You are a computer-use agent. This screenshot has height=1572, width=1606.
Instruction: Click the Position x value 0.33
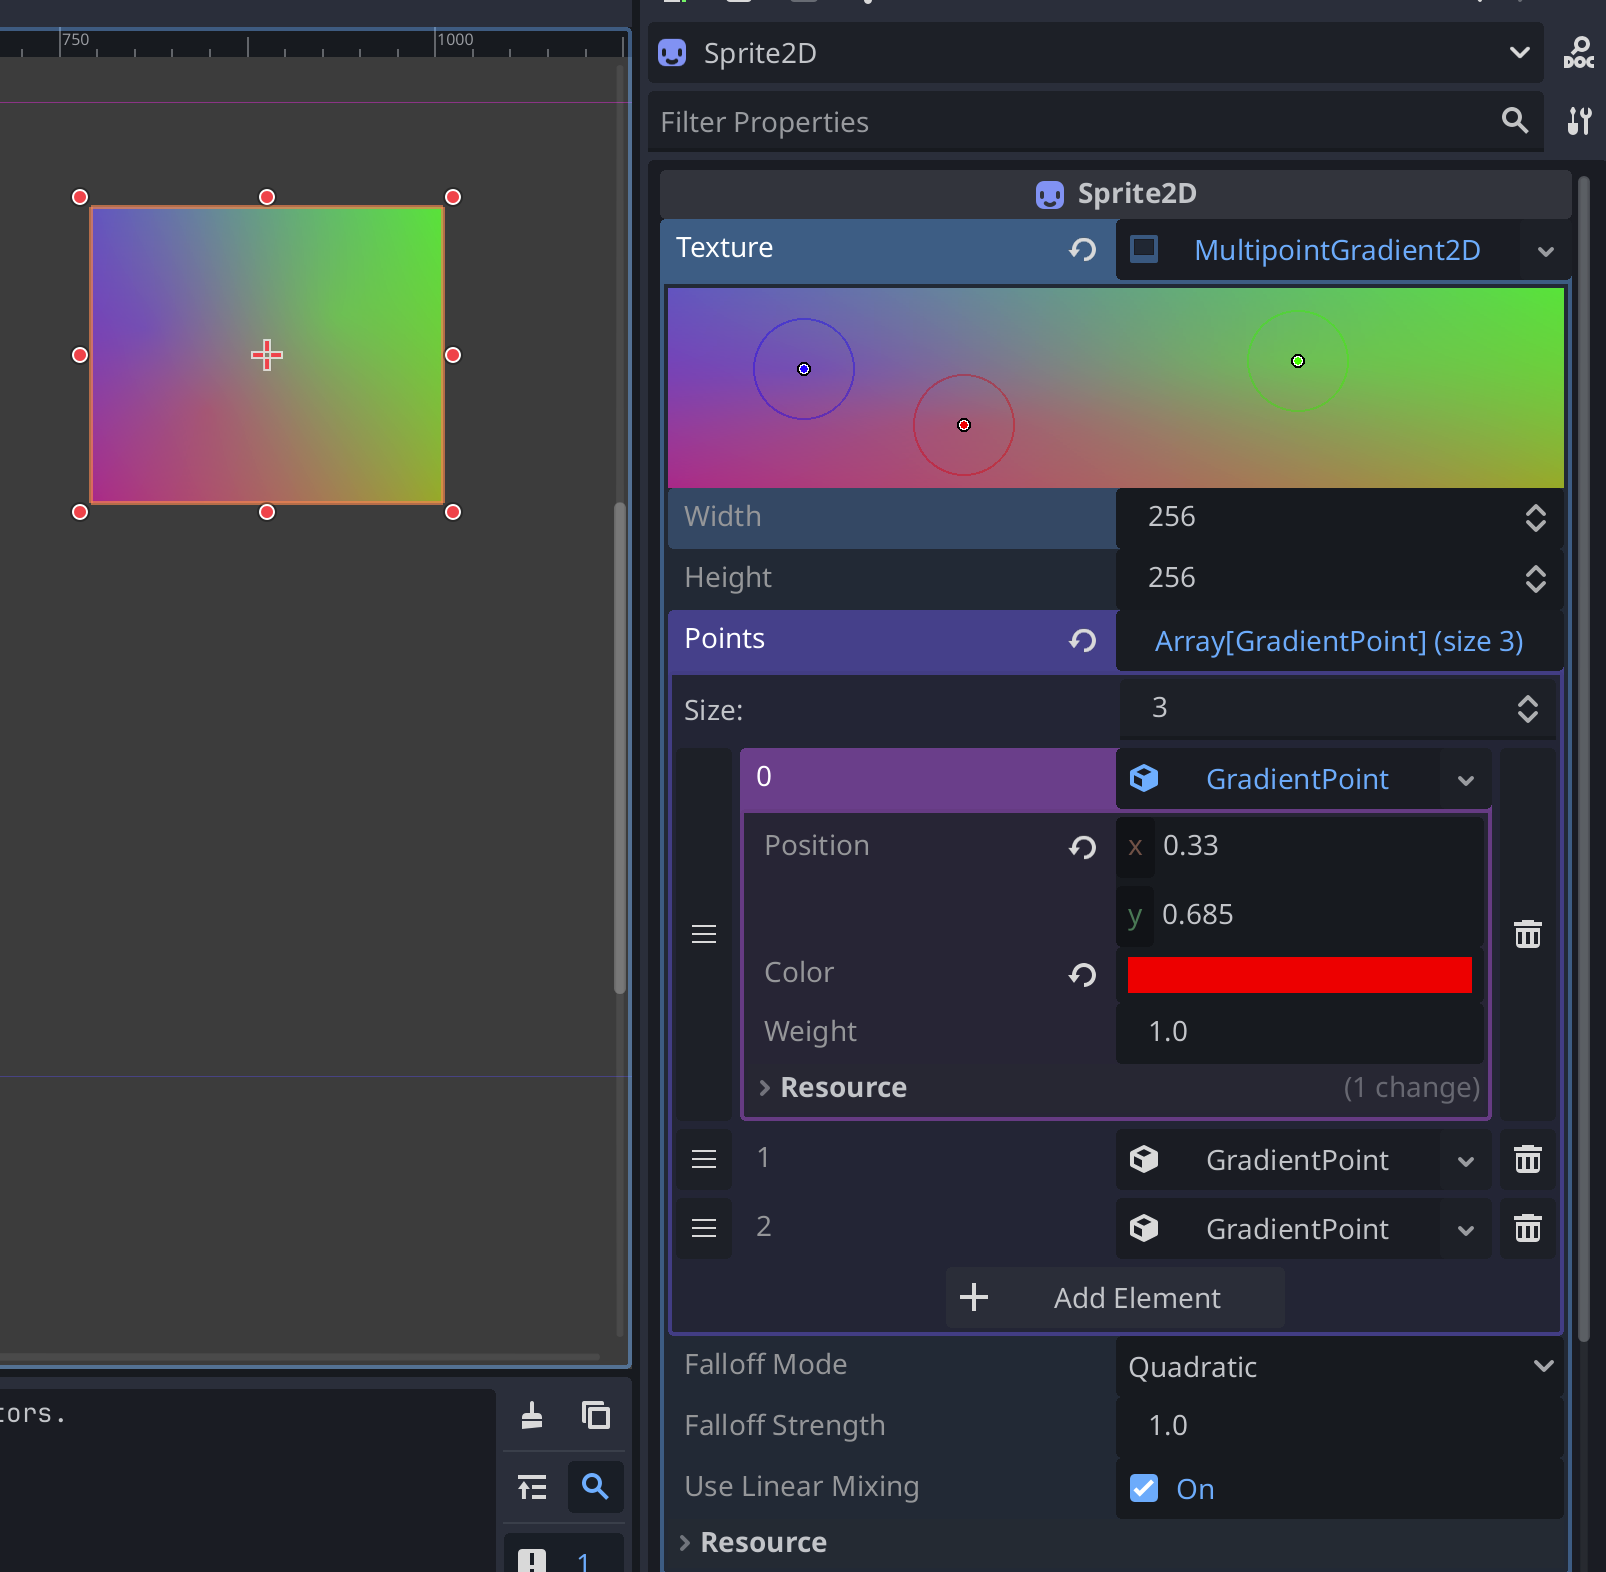1300,846
